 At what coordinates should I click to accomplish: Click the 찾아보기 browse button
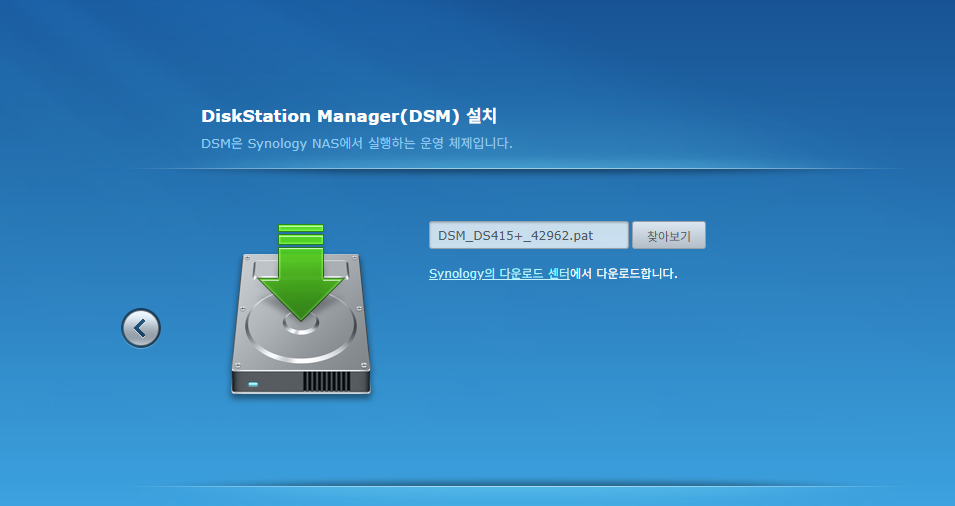669,236
